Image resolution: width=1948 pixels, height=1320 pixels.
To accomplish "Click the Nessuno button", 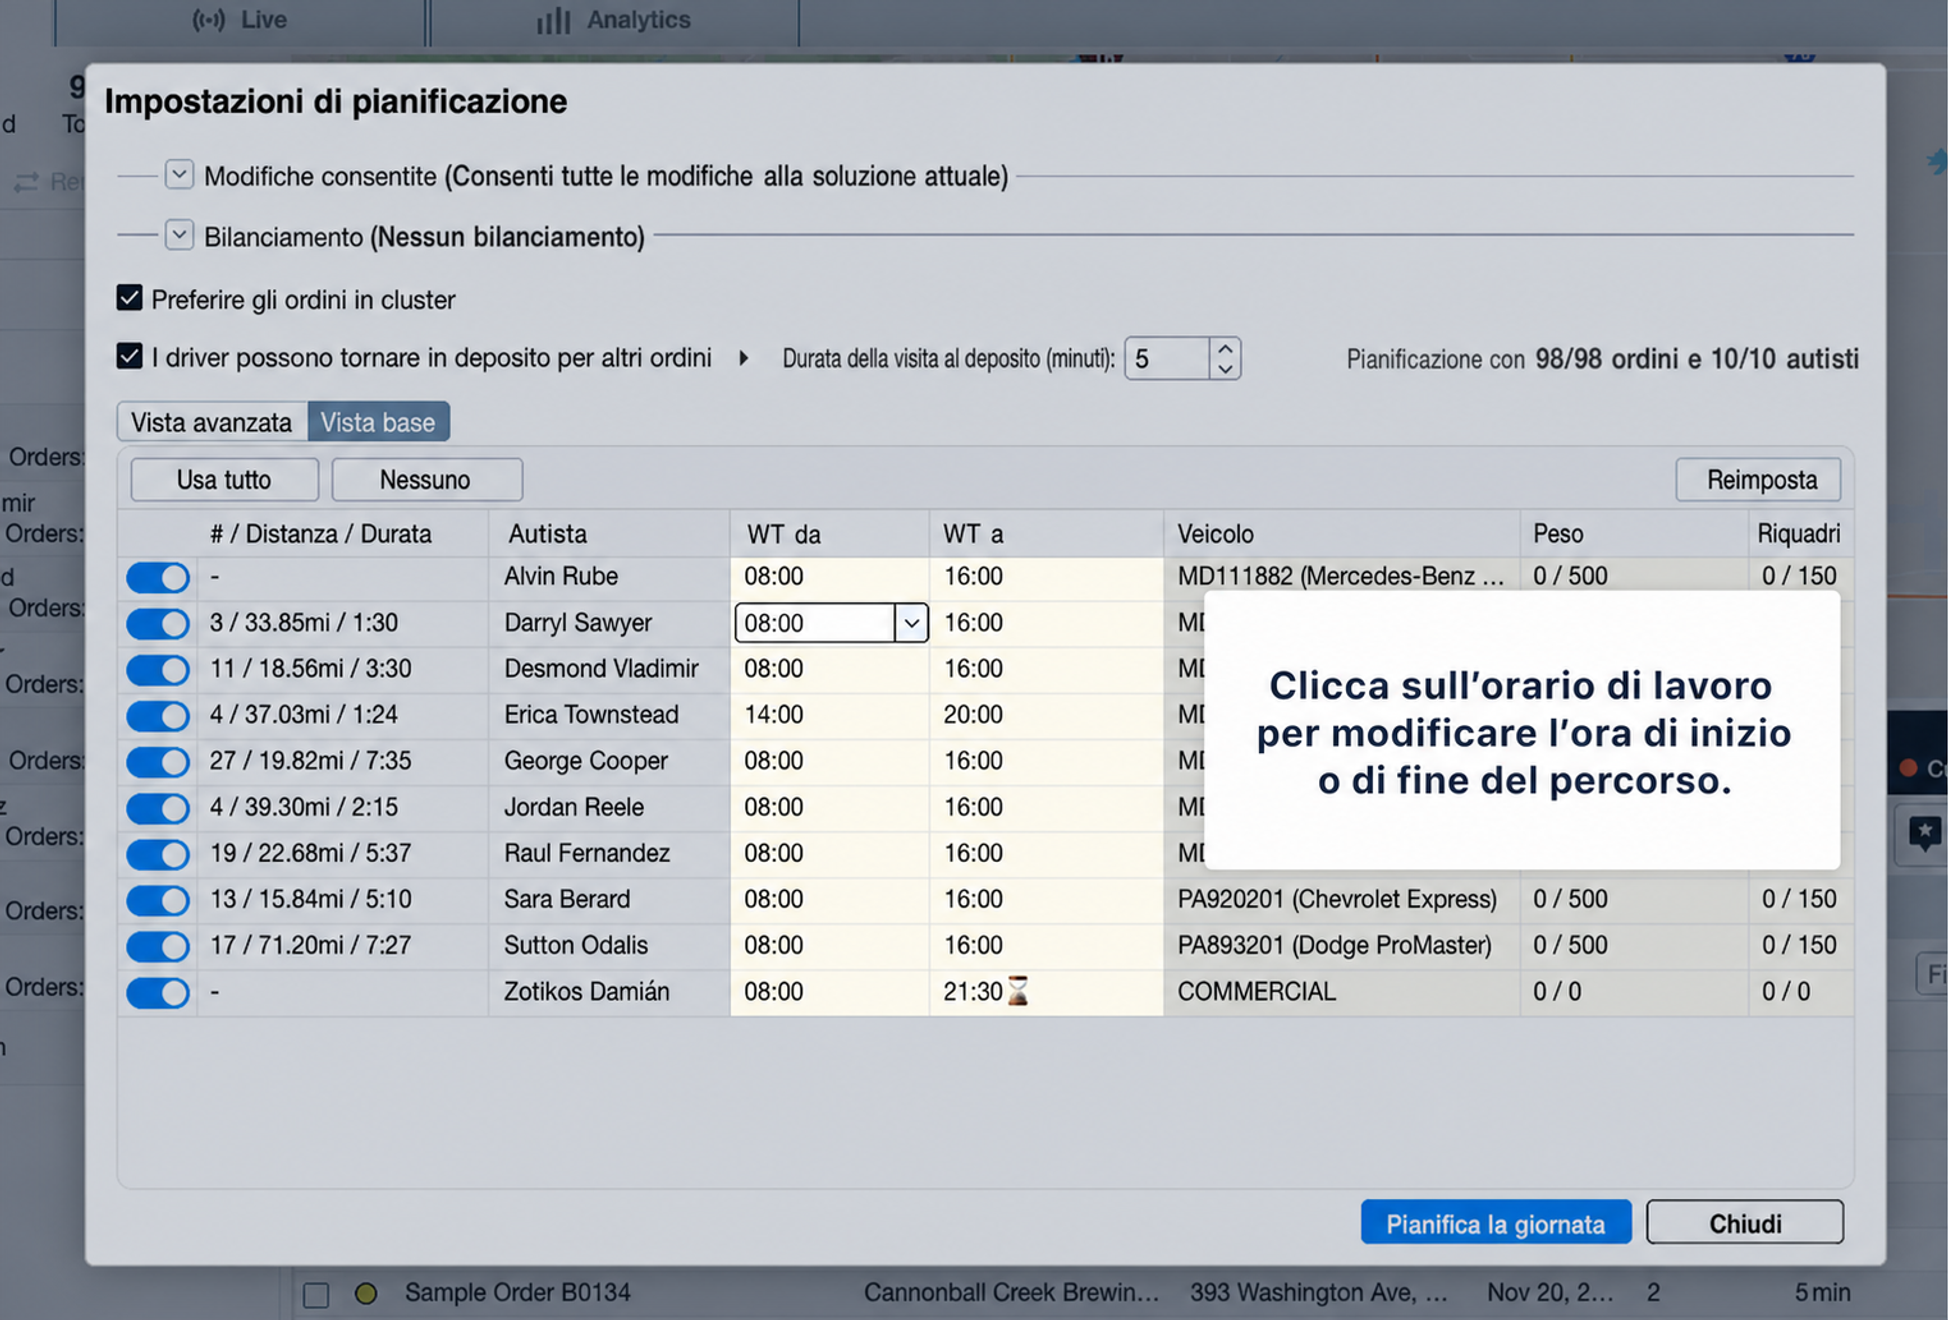I will 426,480.
